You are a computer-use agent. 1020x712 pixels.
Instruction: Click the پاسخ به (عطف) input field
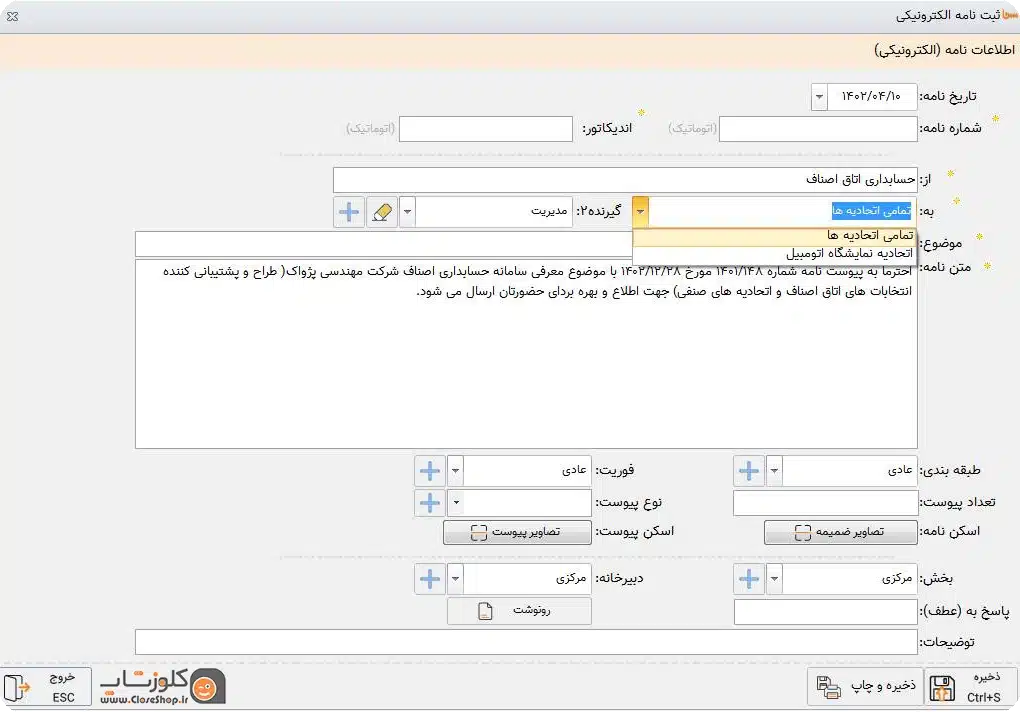[x=825, y=612]
